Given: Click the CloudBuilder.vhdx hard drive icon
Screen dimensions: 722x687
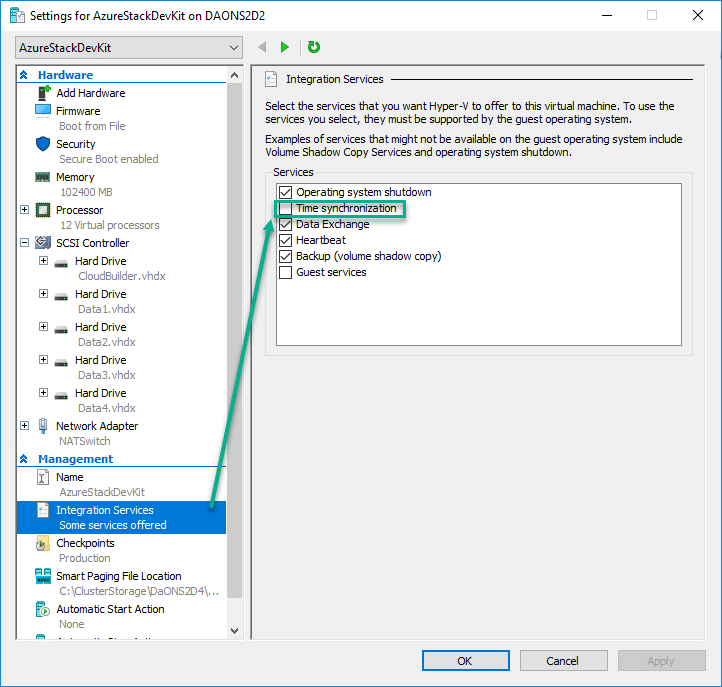Looking at the screenshot, I should (x=61, y=264).
